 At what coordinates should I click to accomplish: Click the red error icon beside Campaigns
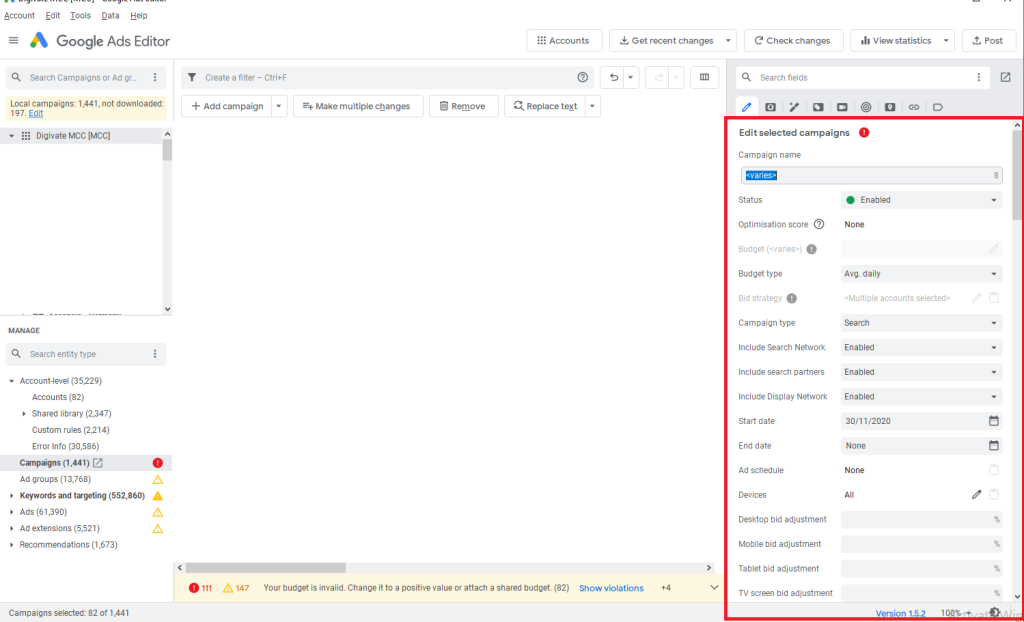(157, 463)
